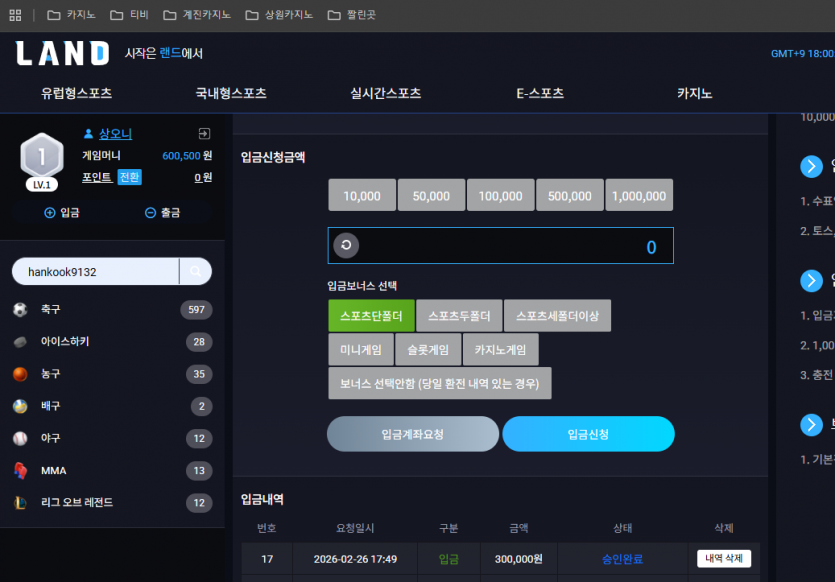The height and width of the screenshot is (582, 835).
Task: Open 농구 basketball category
Action: 112,374
